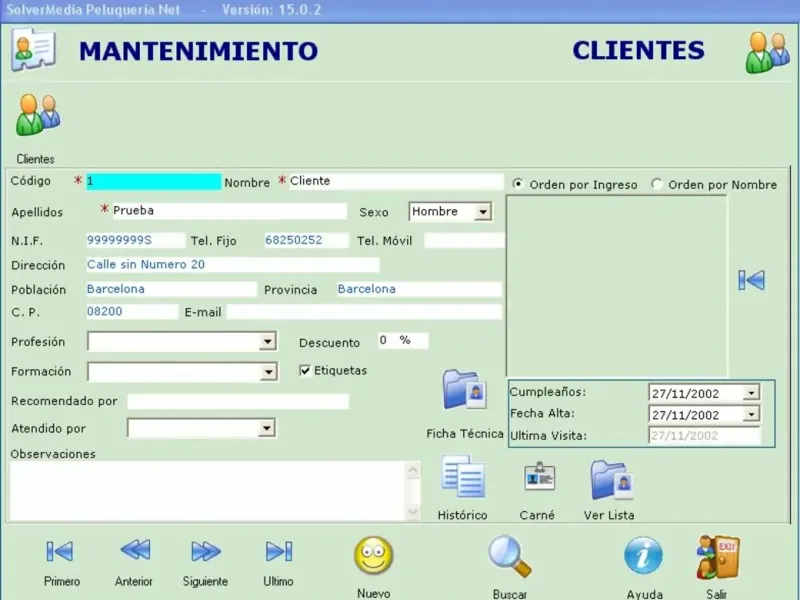This screenshot has width=800, height=600.
Task: Open Buscar magnifying glass search
Action: (509, 557)
